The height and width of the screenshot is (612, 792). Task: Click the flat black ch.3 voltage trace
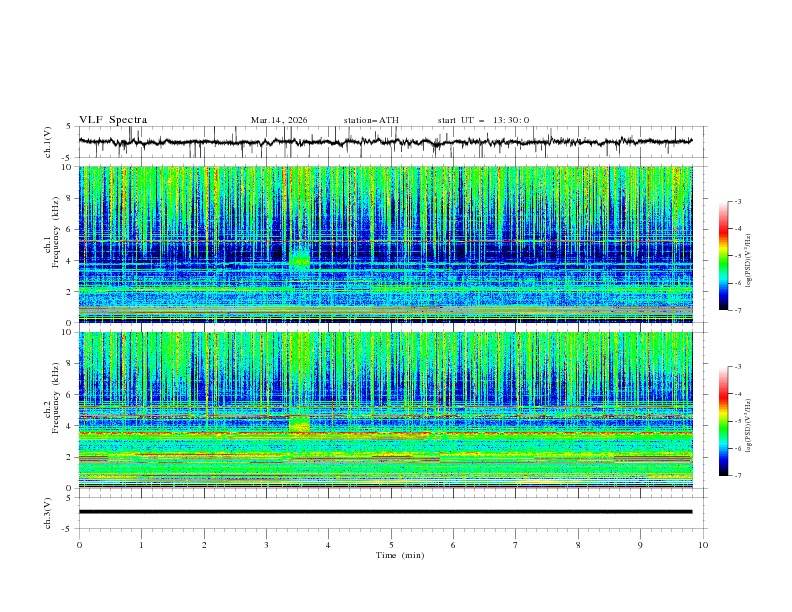tap(385, 512)
